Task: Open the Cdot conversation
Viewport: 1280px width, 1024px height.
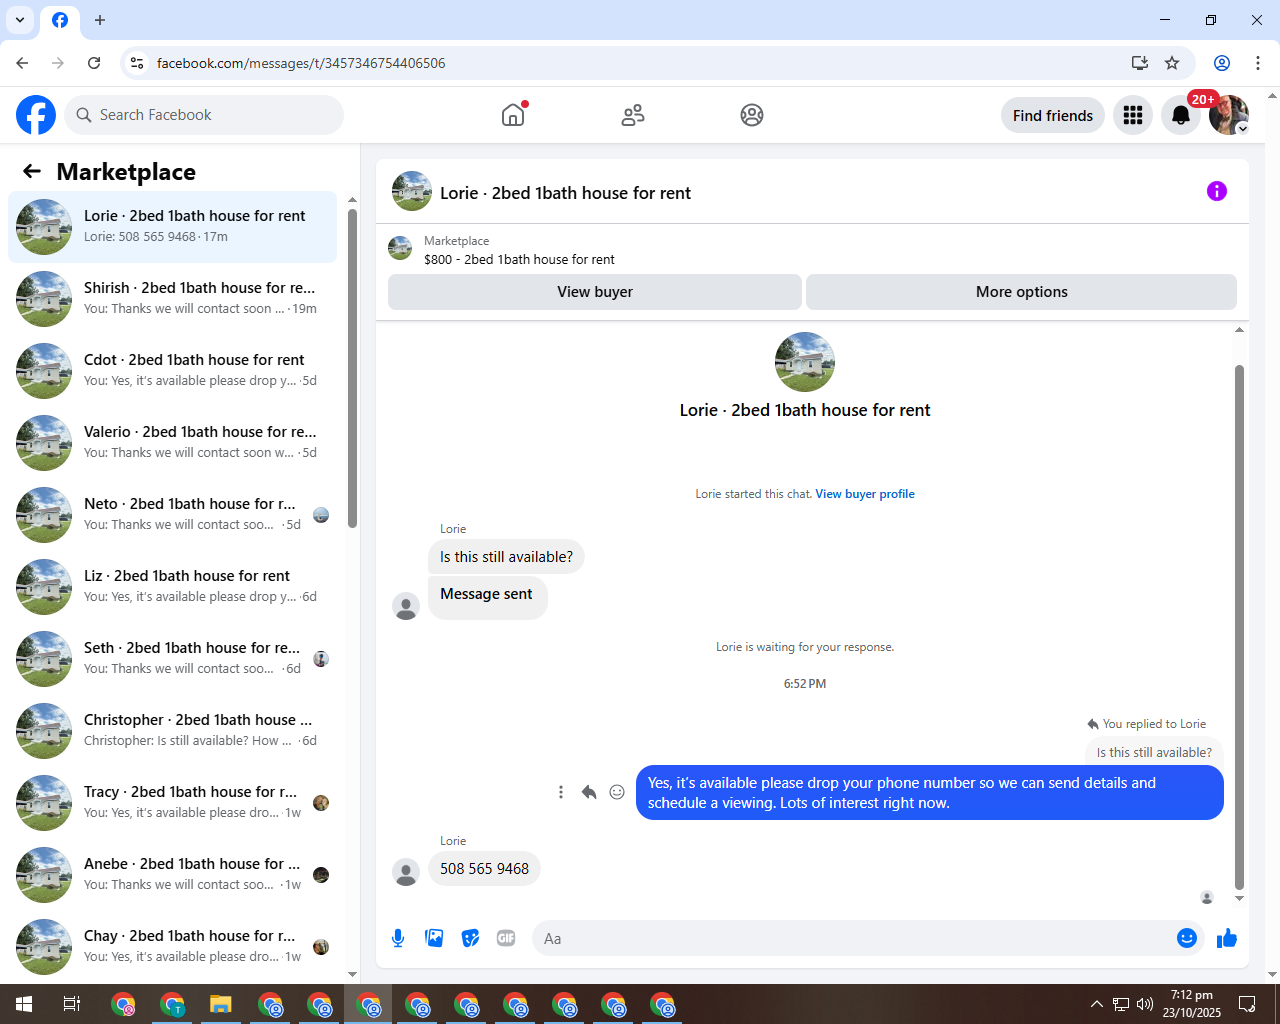Action: [x=172, y=371]
